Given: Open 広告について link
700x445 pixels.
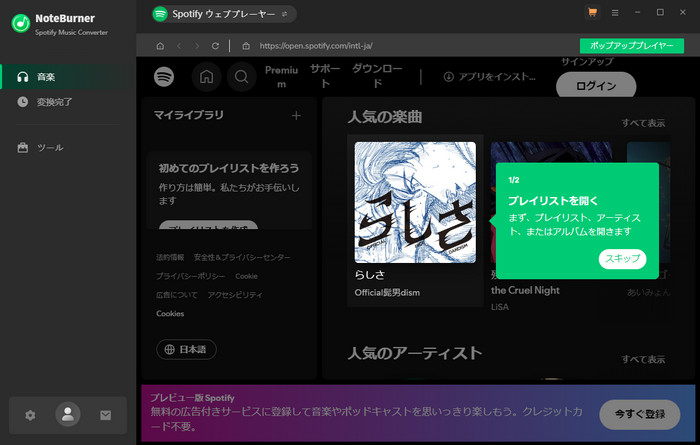Looking at the screenshot, I should (x=177, y=295).
